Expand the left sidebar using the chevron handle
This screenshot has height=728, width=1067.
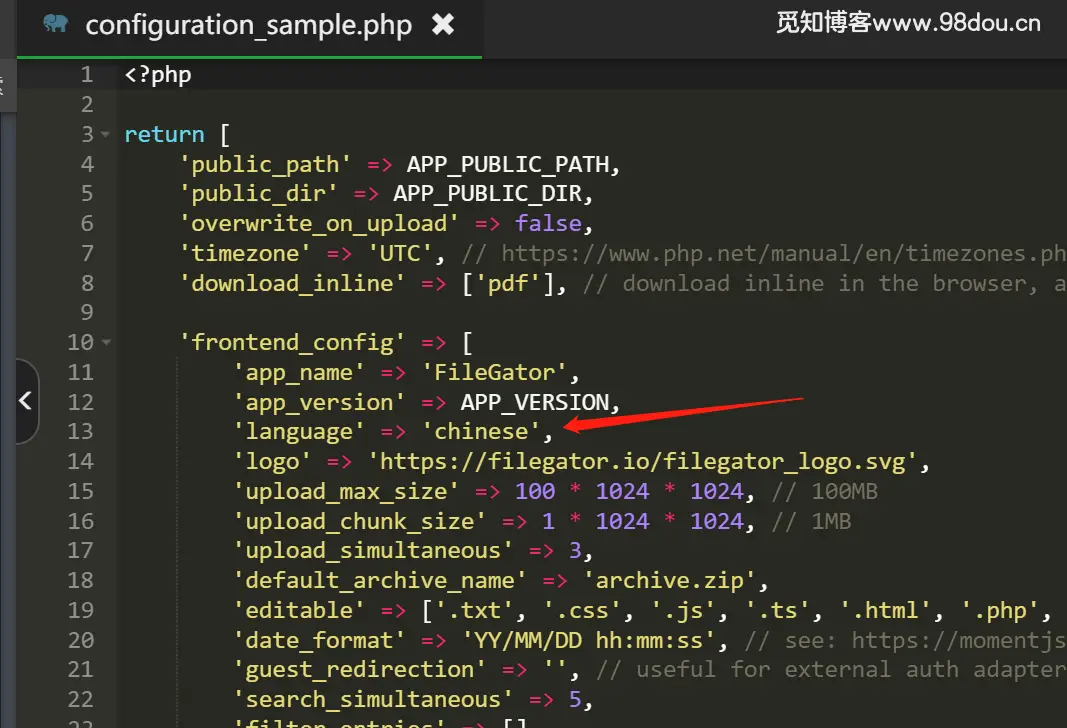tap(26, 400)
